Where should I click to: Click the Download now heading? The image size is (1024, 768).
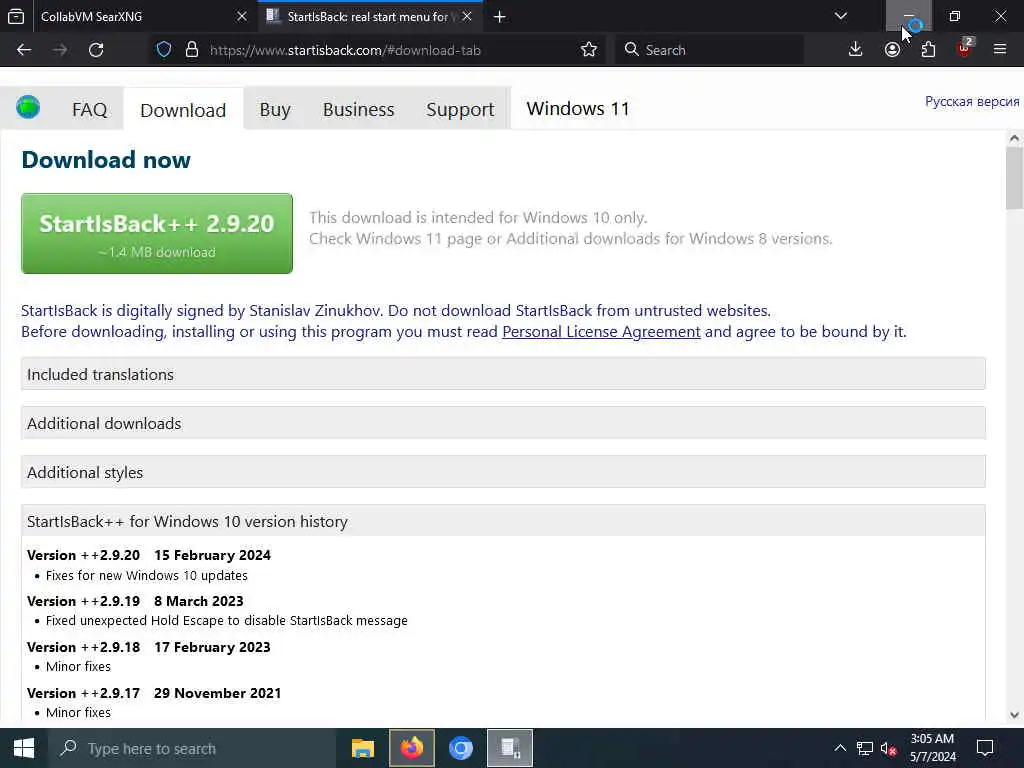tap(106, 160)
